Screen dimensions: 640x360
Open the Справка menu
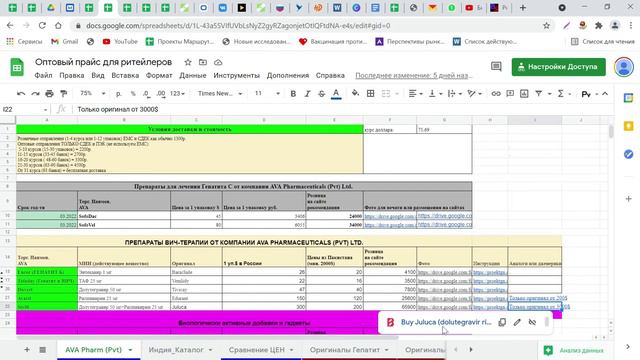pyautogui.click(x=330, y=76)
